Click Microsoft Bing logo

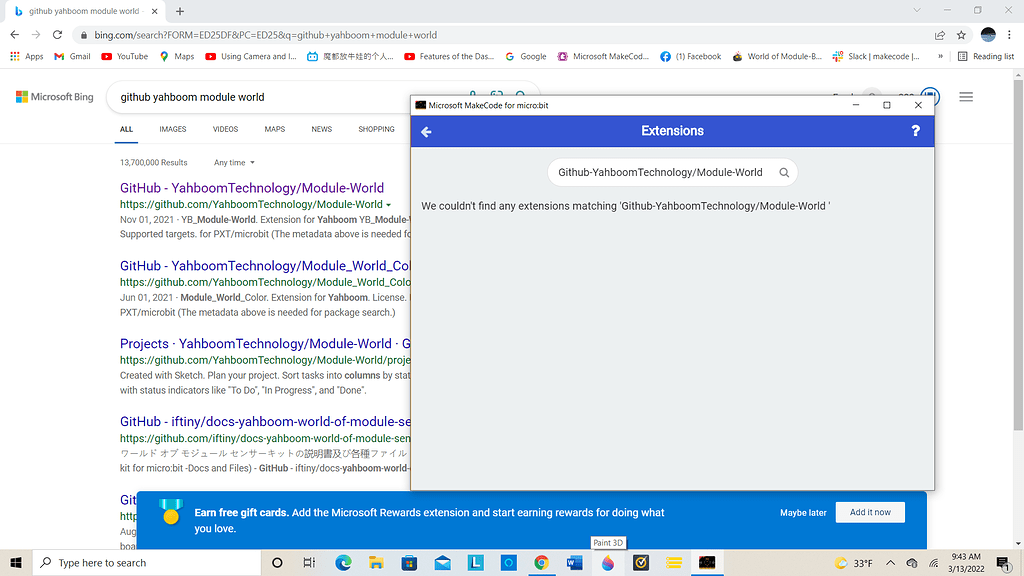coord(55,97)
